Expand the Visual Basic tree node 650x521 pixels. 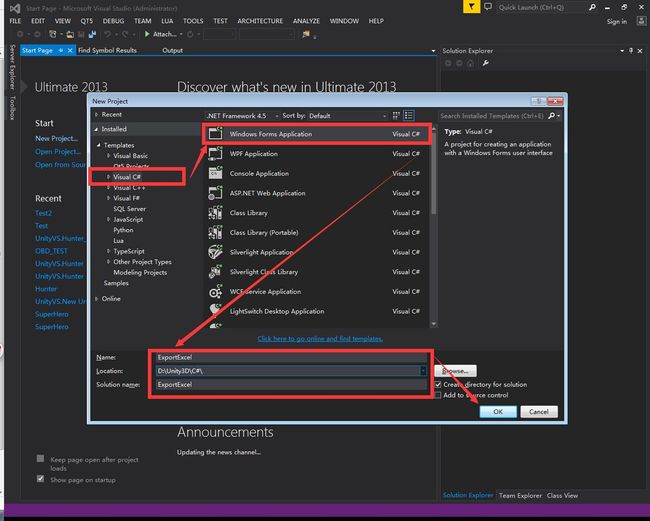108,155
